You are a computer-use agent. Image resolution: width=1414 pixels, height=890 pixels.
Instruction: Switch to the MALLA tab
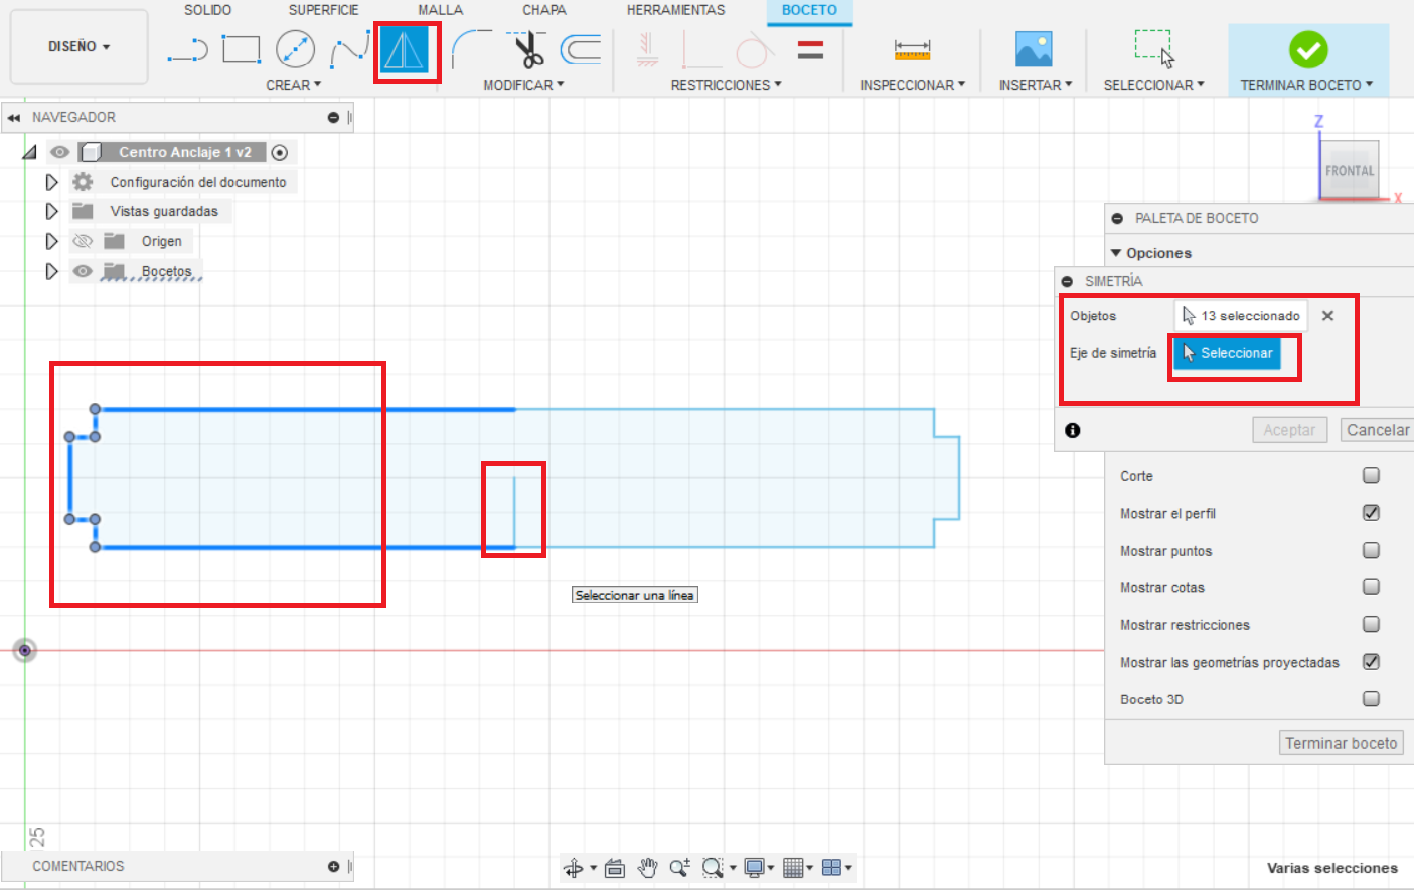click(440, 10)
